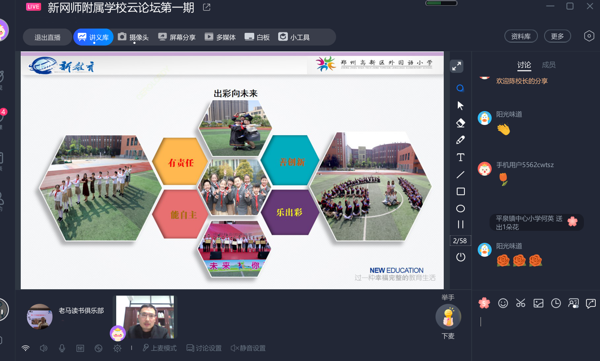Select the eraser tool in annotation bar
Viewport: 600px width, 361px height.
(460, 123)
